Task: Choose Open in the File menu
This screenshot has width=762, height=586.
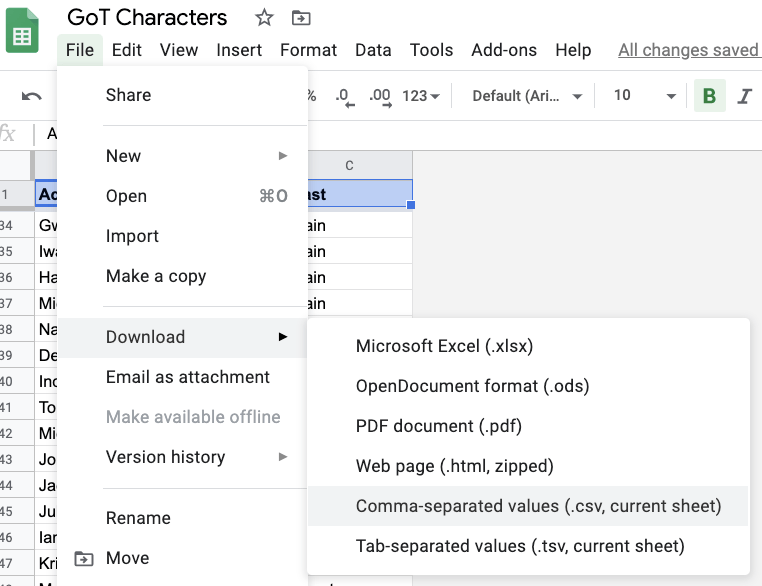Action: 182,196
